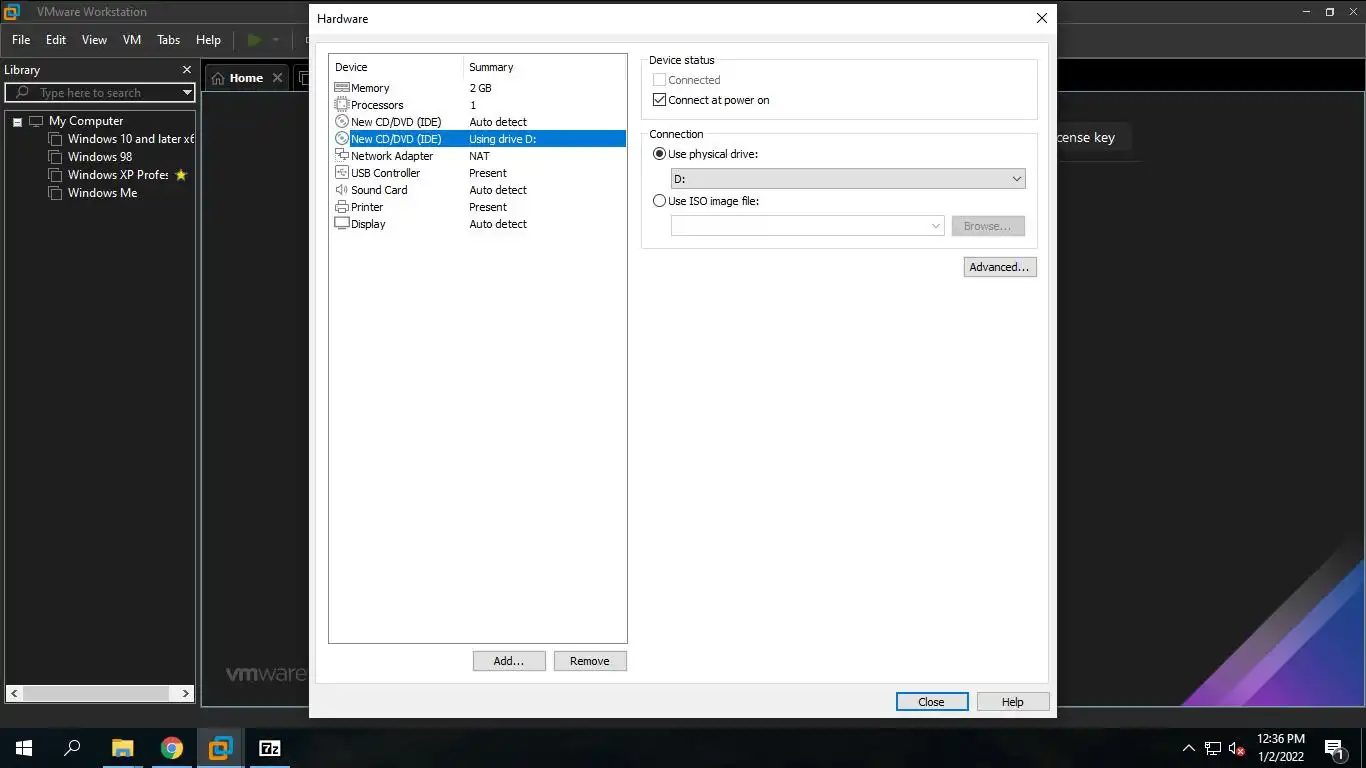Image resolution: width=1366 pixels, height=768 pixels.
Task: Click the VMware Workstation title bar icon
Action: tap(12, 12)
